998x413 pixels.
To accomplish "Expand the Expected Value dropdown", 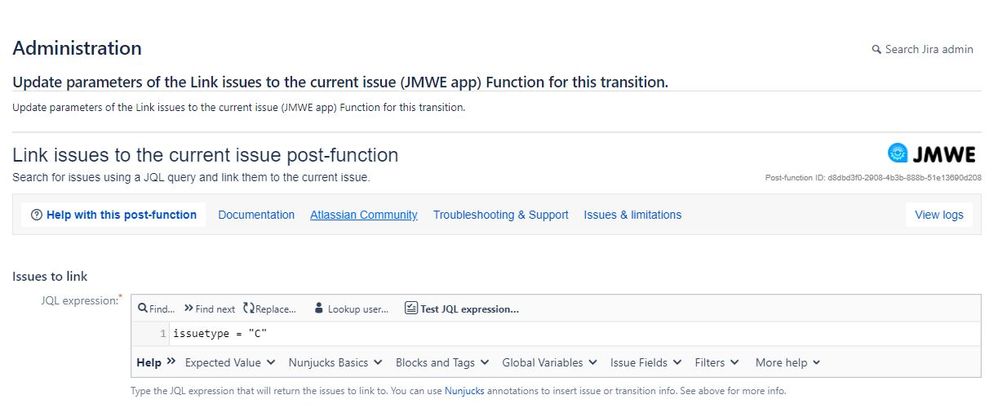I will (x=230, y=362).
